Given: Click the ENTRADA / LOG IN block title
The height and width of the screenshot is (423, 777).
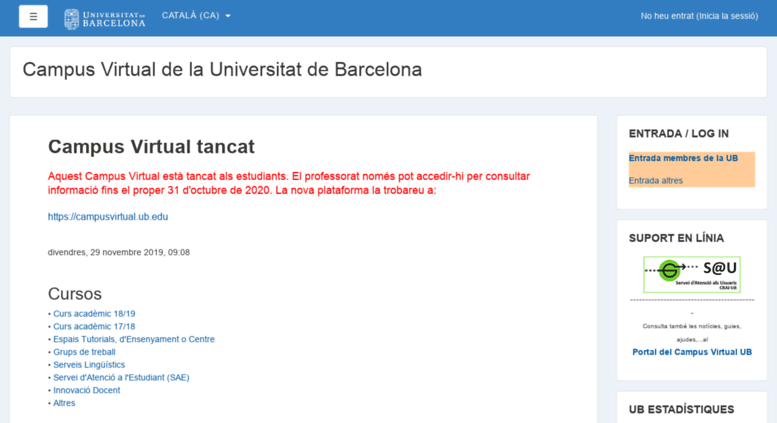Looking at the screenshot, I should coord(679,134).
